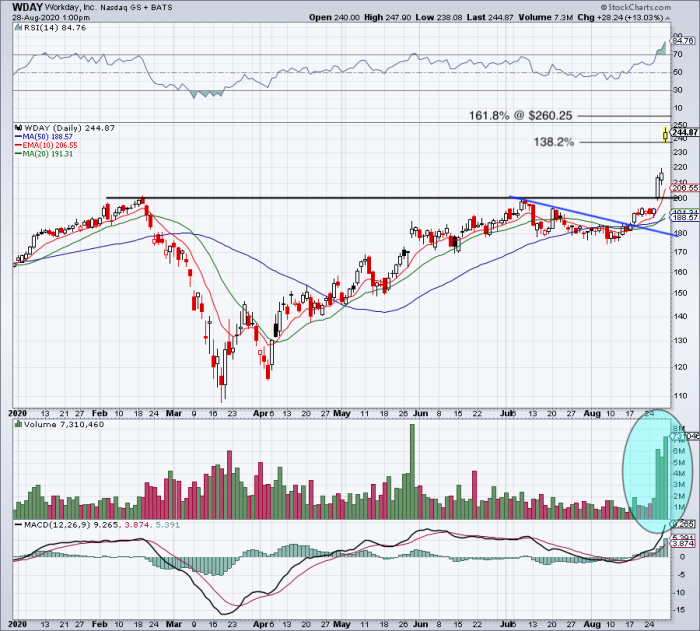The image size is (700, 631).
Task: Click the WDAY ticker symbol in the header
Action: tap(28, 7)
